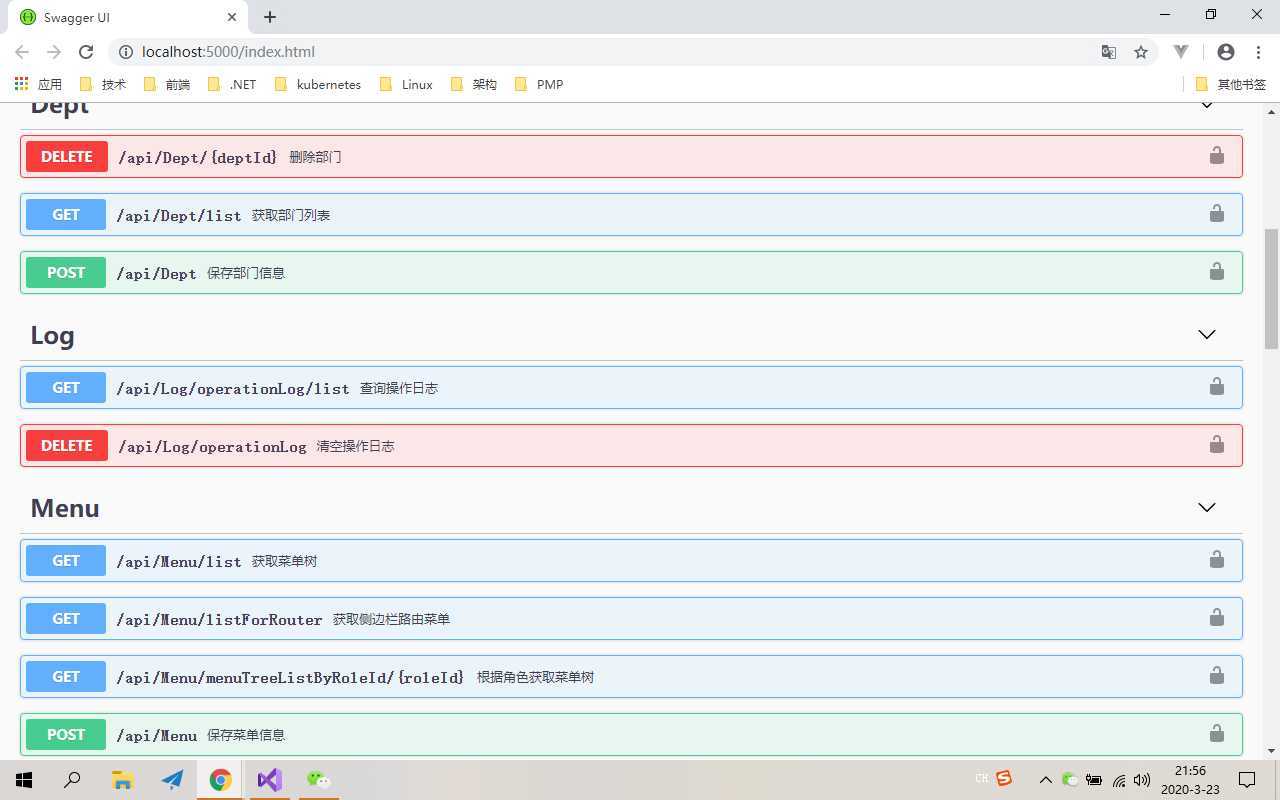The image size is (1280, 800).
Task: Go forward in browser history
Action: [54, 52]
